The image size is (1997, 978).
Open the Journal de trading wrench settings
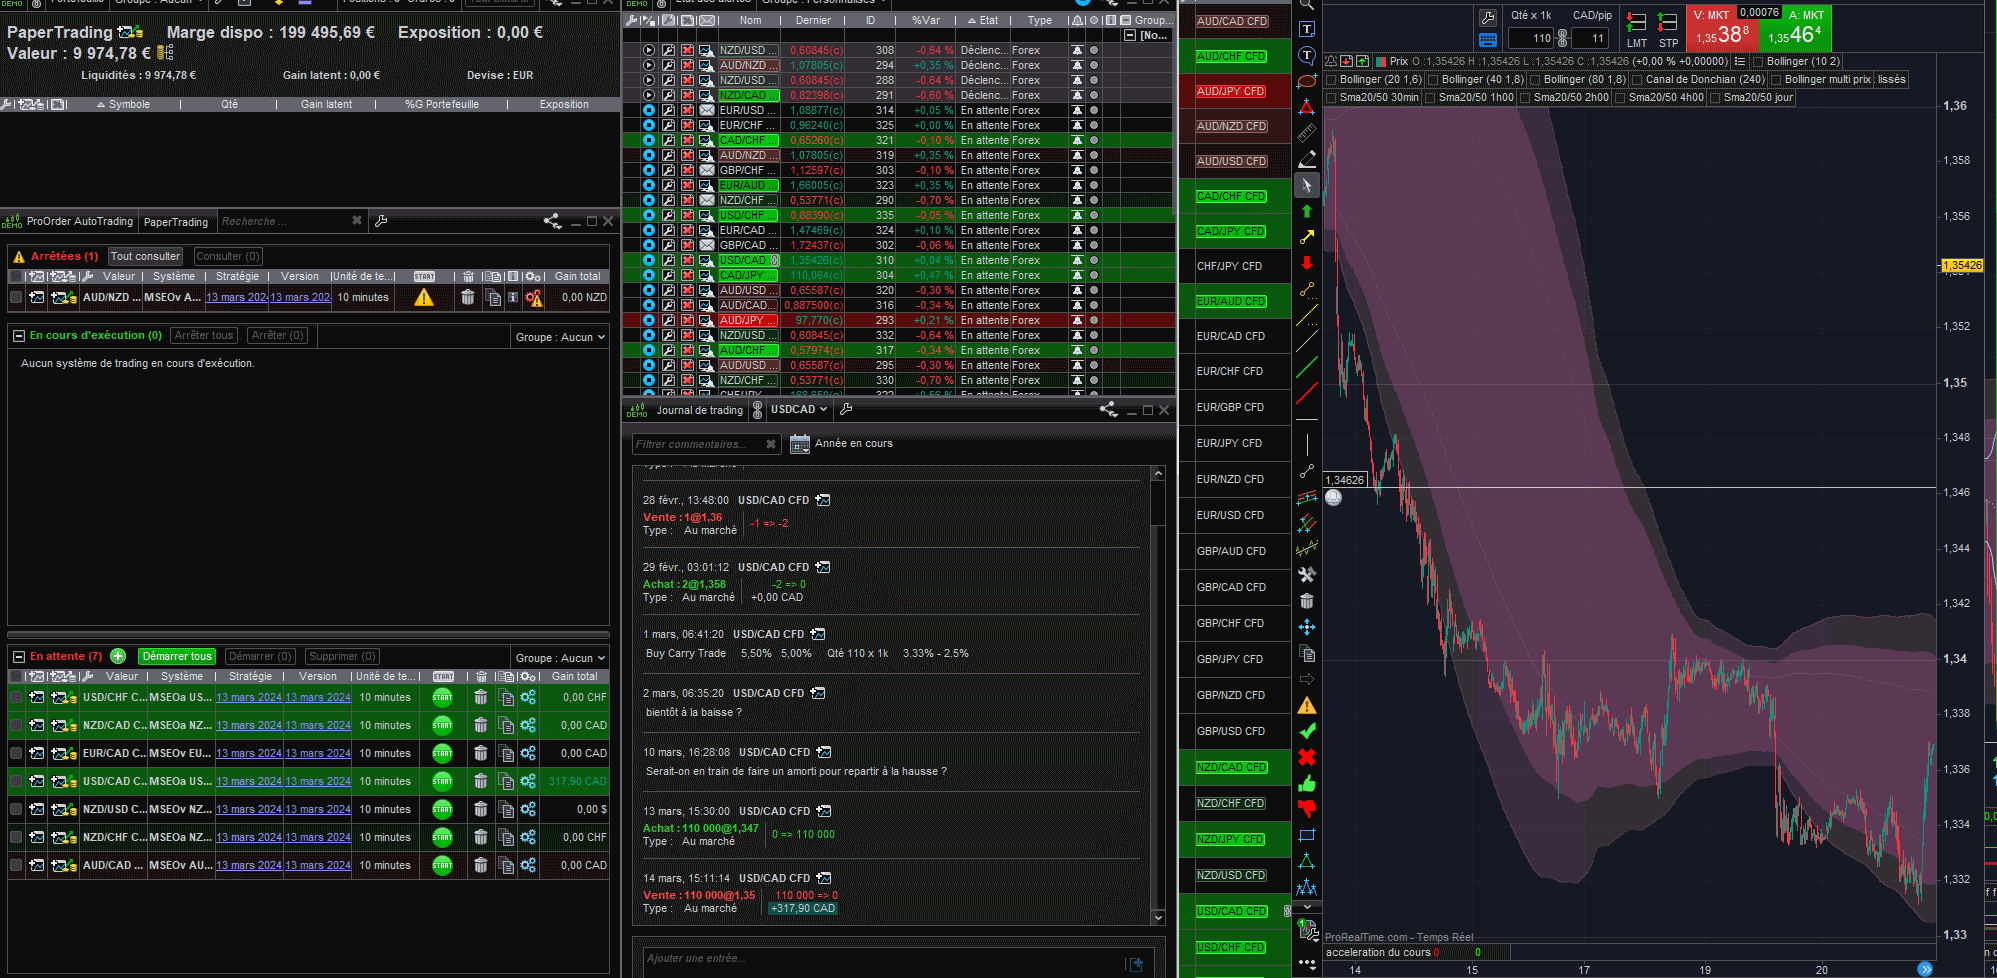[846, 409]
